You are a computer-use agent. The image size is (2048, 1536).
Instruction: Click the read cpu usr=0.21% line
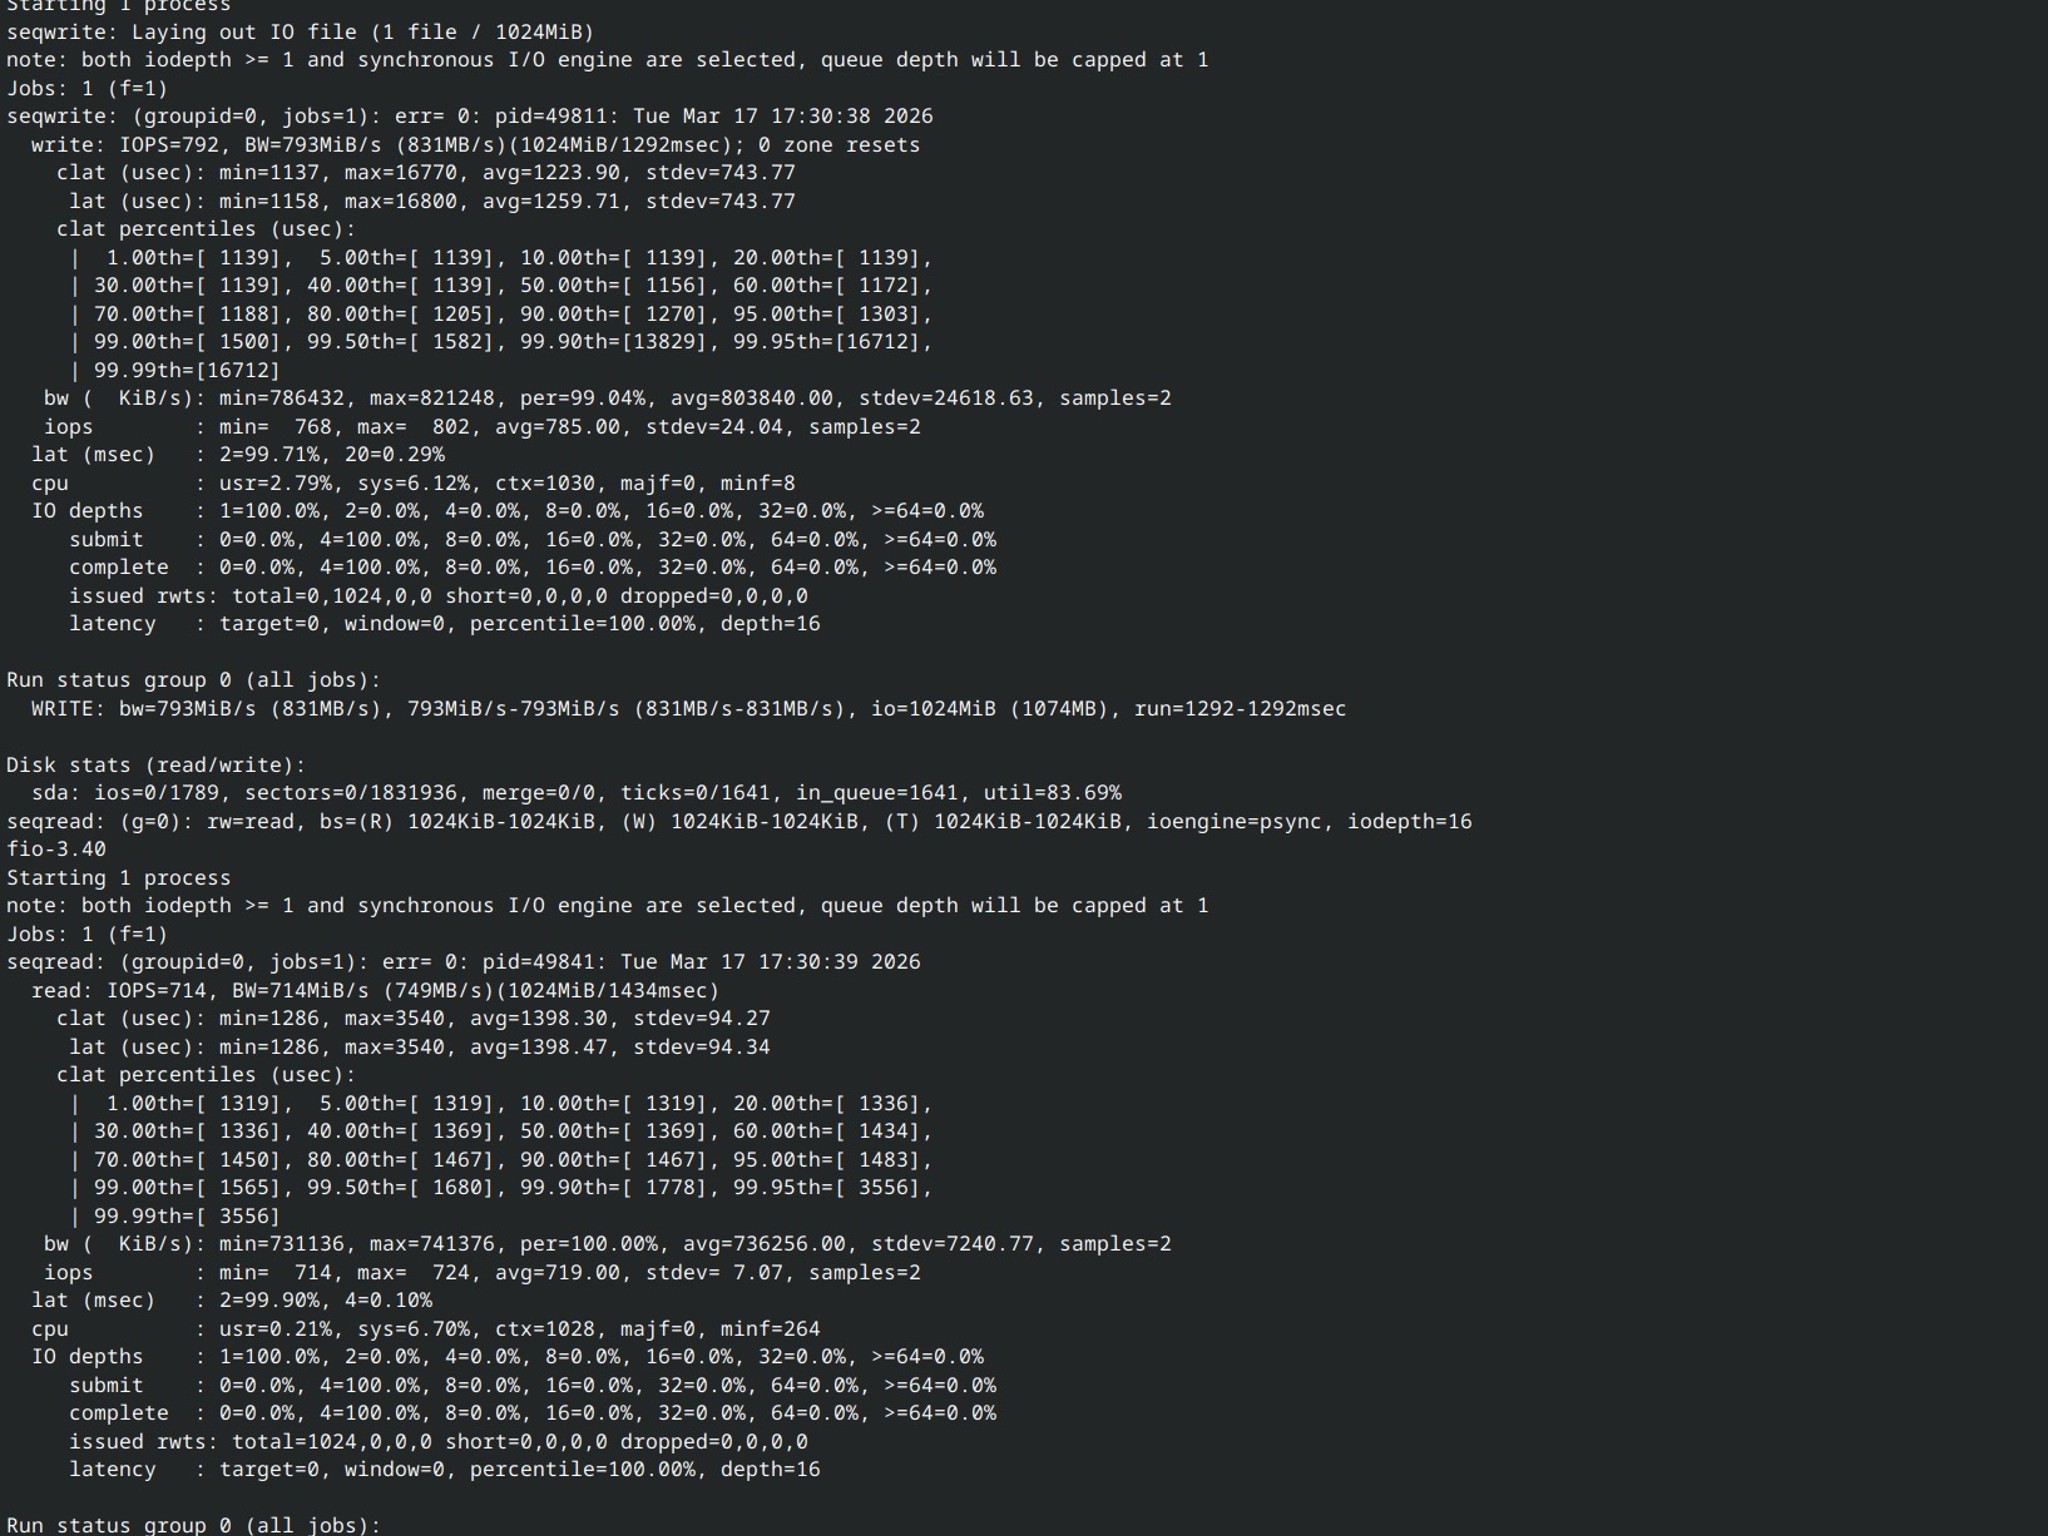pos(425,1329)
